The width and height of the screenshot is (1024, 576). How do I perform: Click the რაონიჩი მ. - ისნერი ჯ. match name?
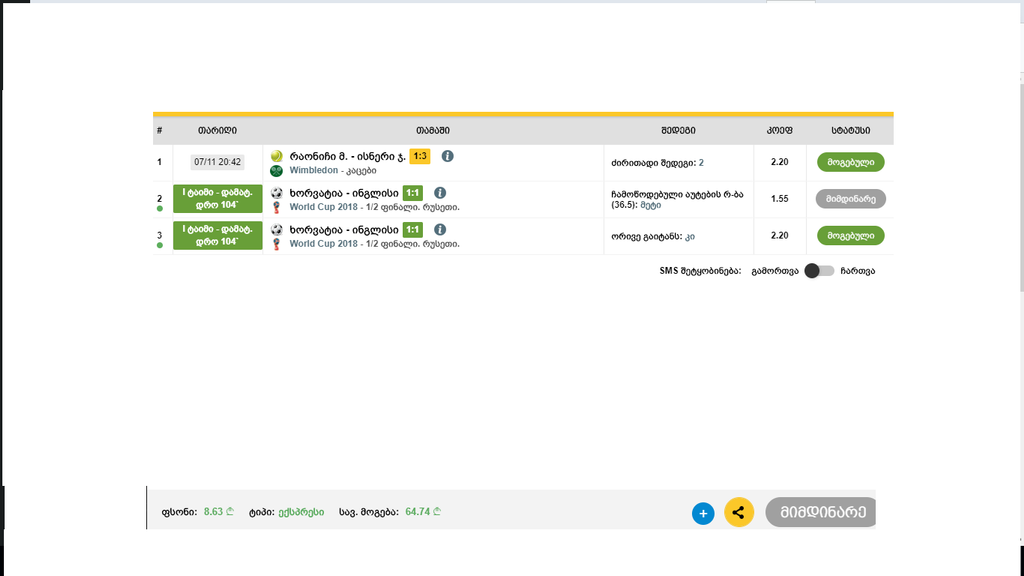click(347, 156)
